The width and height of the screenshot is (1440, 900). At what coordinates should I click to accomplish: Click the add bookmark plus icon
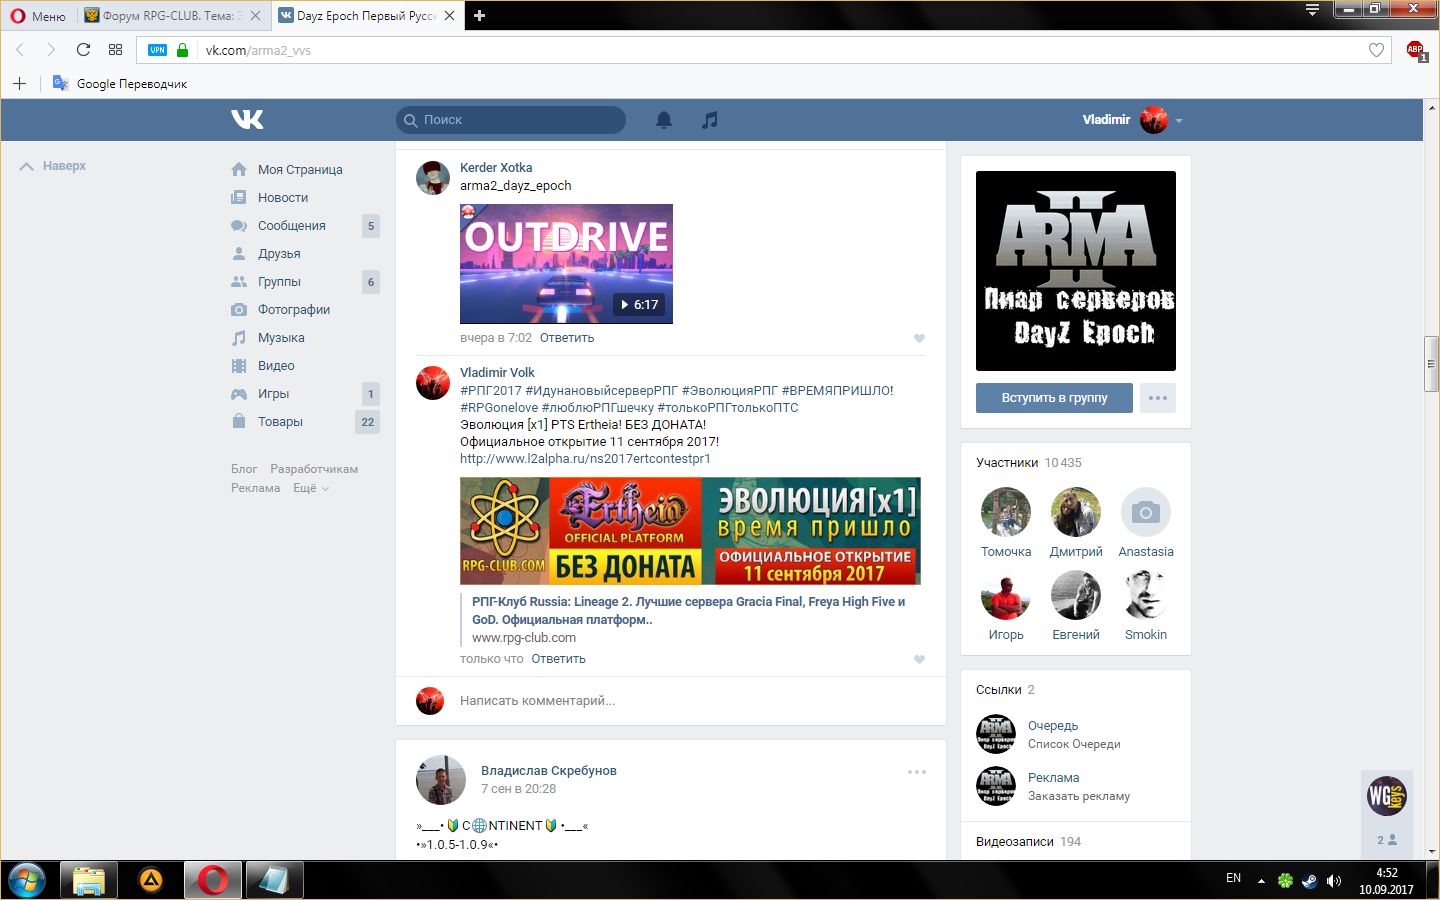(19, 83)
